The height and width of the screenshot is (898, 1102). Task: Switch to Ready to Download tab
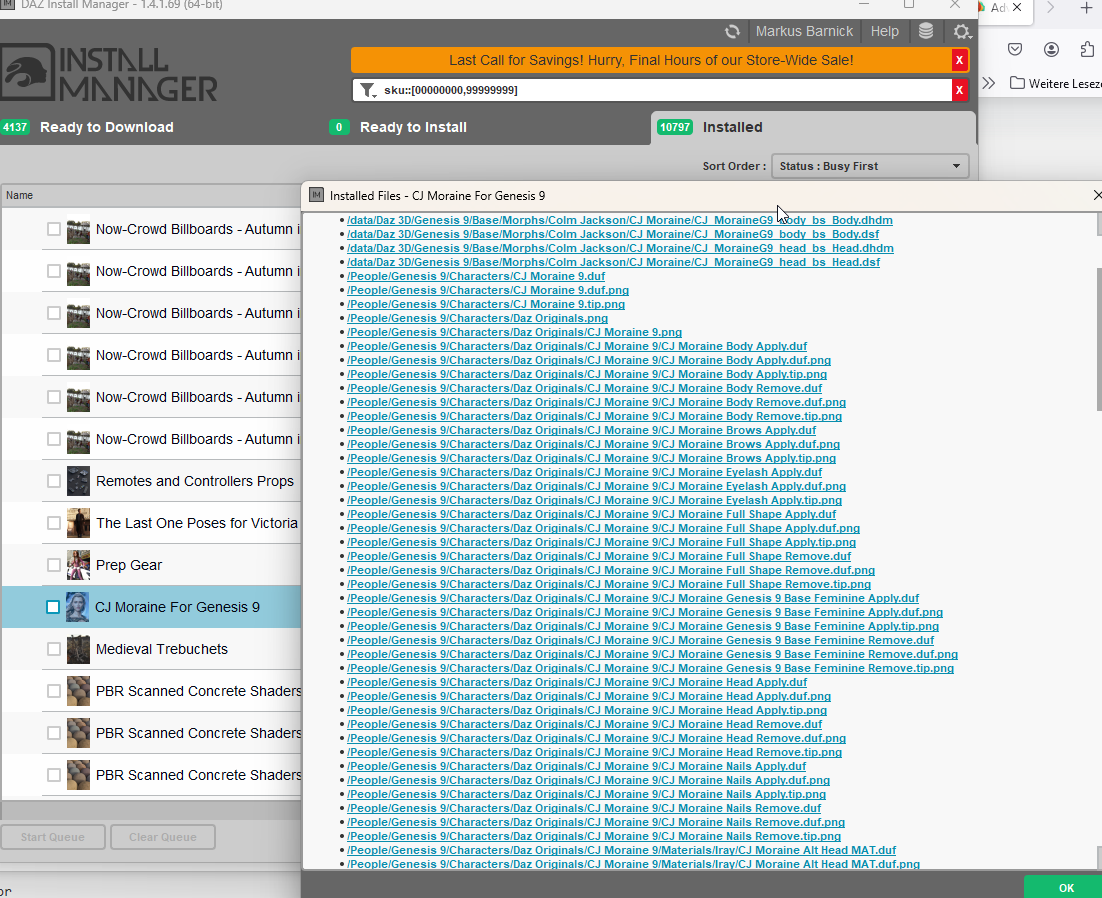[106, 127]
